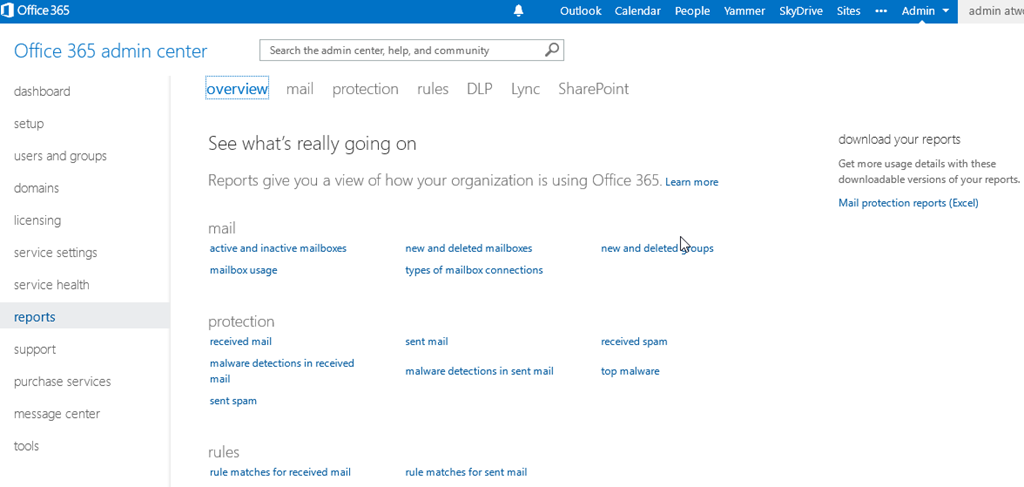
Task: Open the notifications bell icon
Action: point(518,11)
